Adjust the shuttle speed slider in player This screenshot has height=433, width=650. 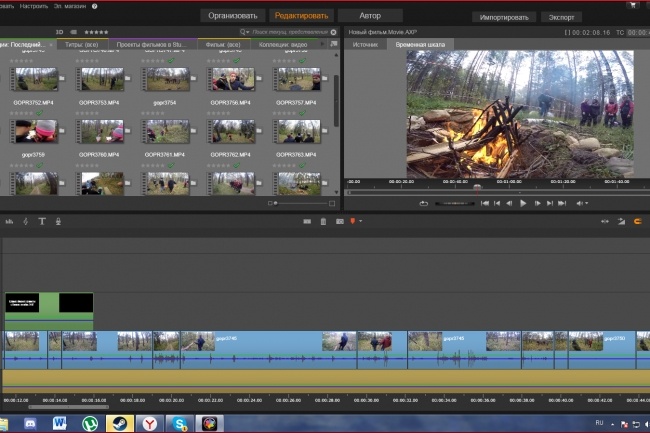[x=454, y=203]
